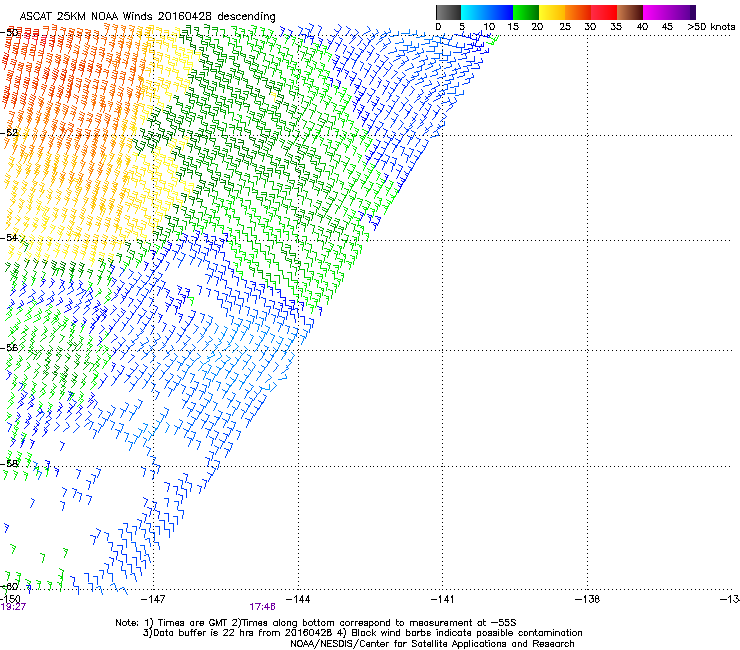Click the green 15-20 knots legend segment
This screenshot has width=740, height=650.
[x=526, y=12]
